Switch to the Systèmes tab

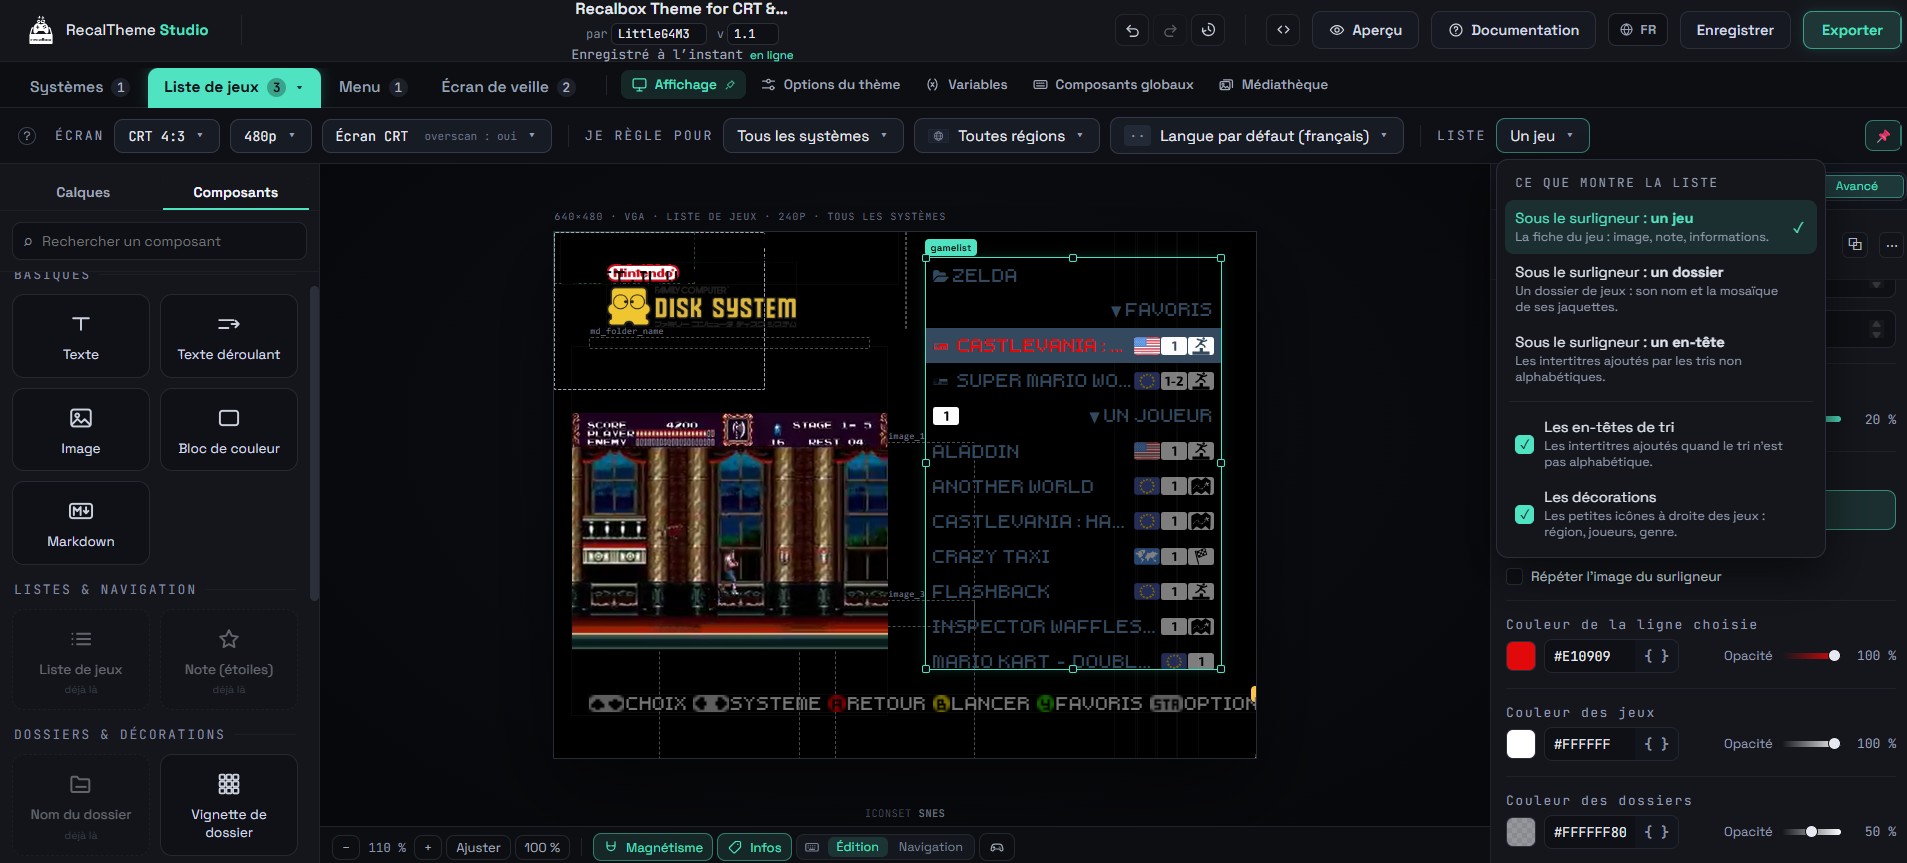click(x=79, y=87)
